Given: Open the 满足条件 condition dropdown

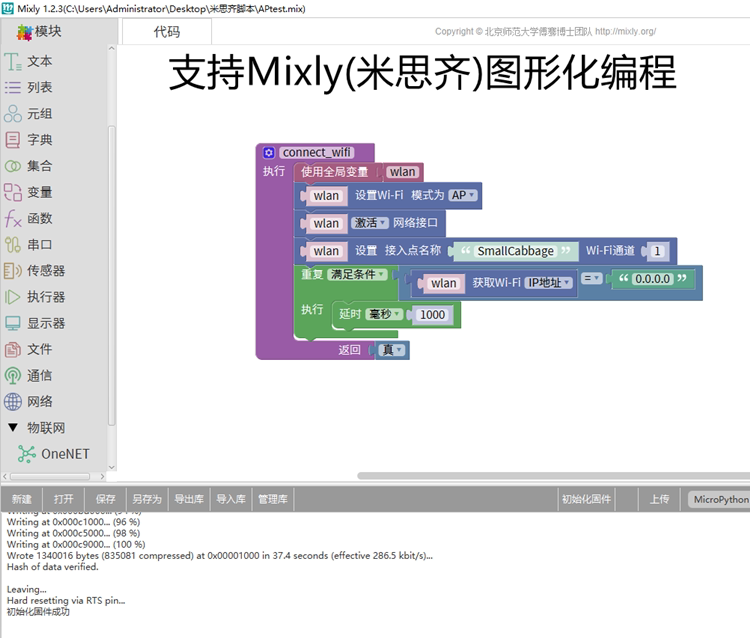Looking at the screenshot, I should click(x=357, y=274).
